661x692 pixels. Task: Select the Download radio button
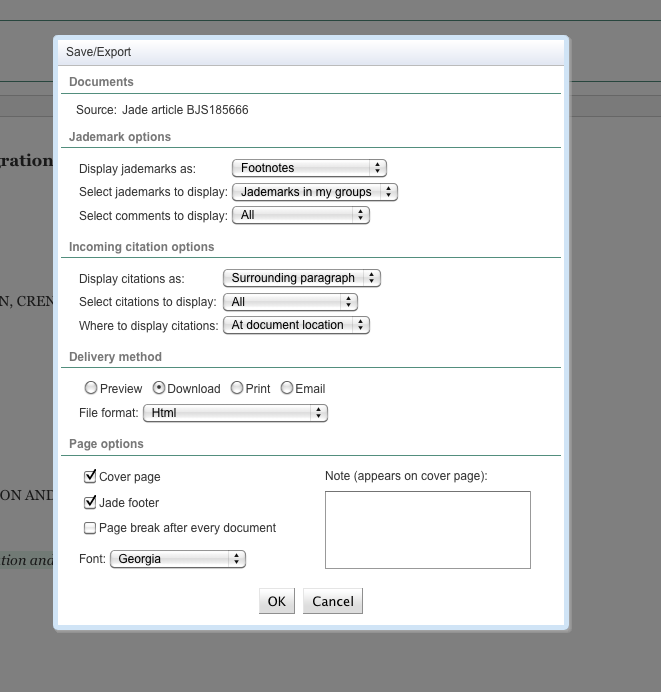159,388
